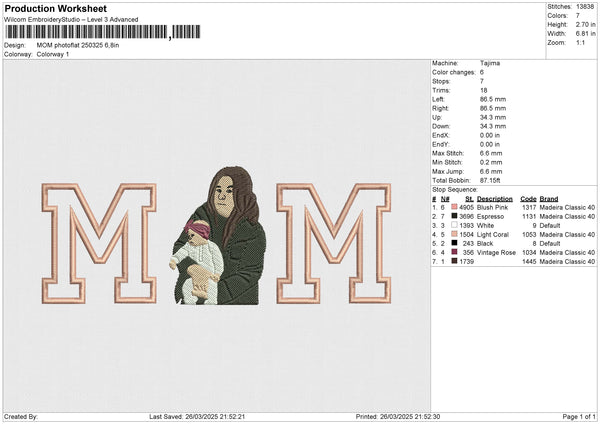
Task: Click the Espresso color swatch
Action: tap(454, 216)
